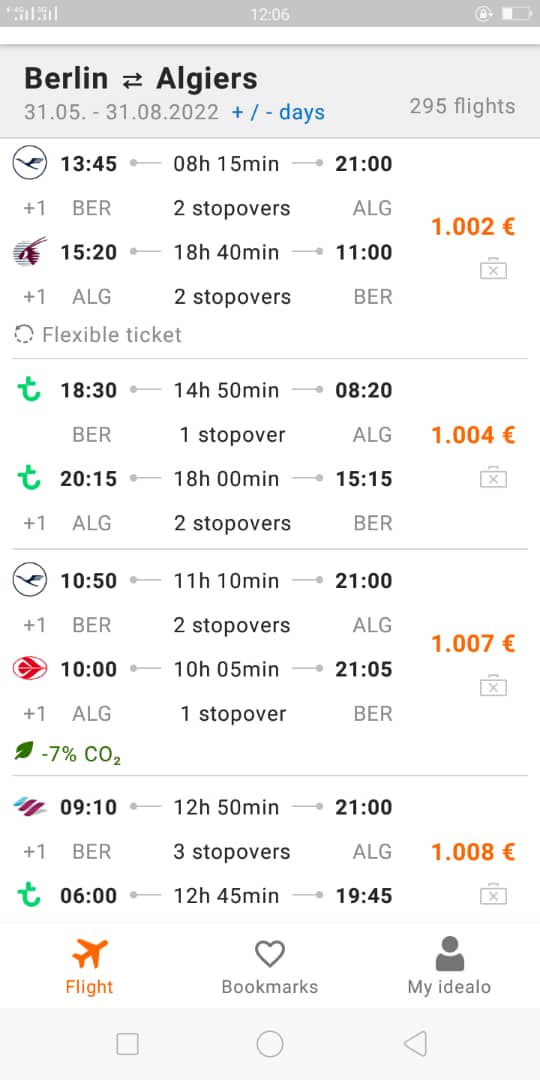This screenshot has height=1080, width=540.
Task: Tap no-baggage icon under 1.004 € price
Action: pyautogui.click(x=493, y=477)
